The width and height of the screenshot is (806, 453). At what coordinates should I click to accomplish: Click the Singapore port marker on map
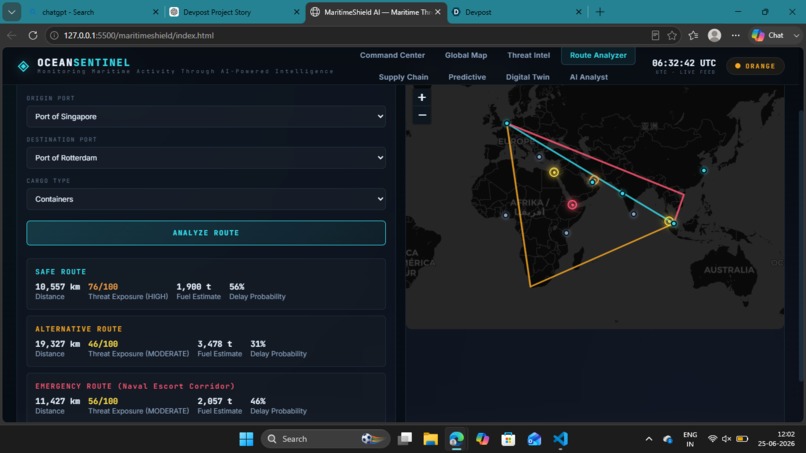[x=674, y=224]
